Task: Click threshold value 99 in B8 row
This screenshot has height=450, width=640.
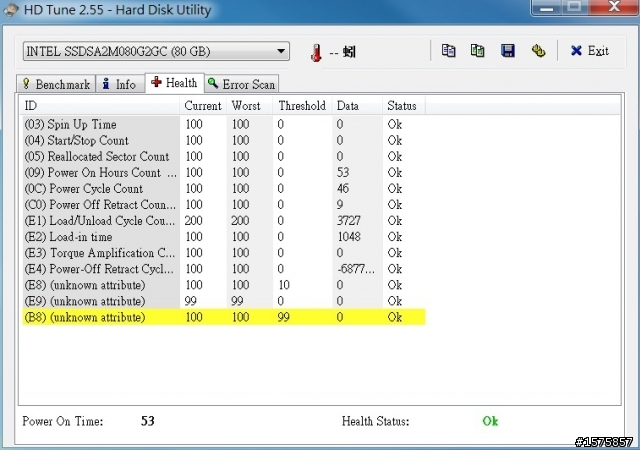Action: [284, 317]
